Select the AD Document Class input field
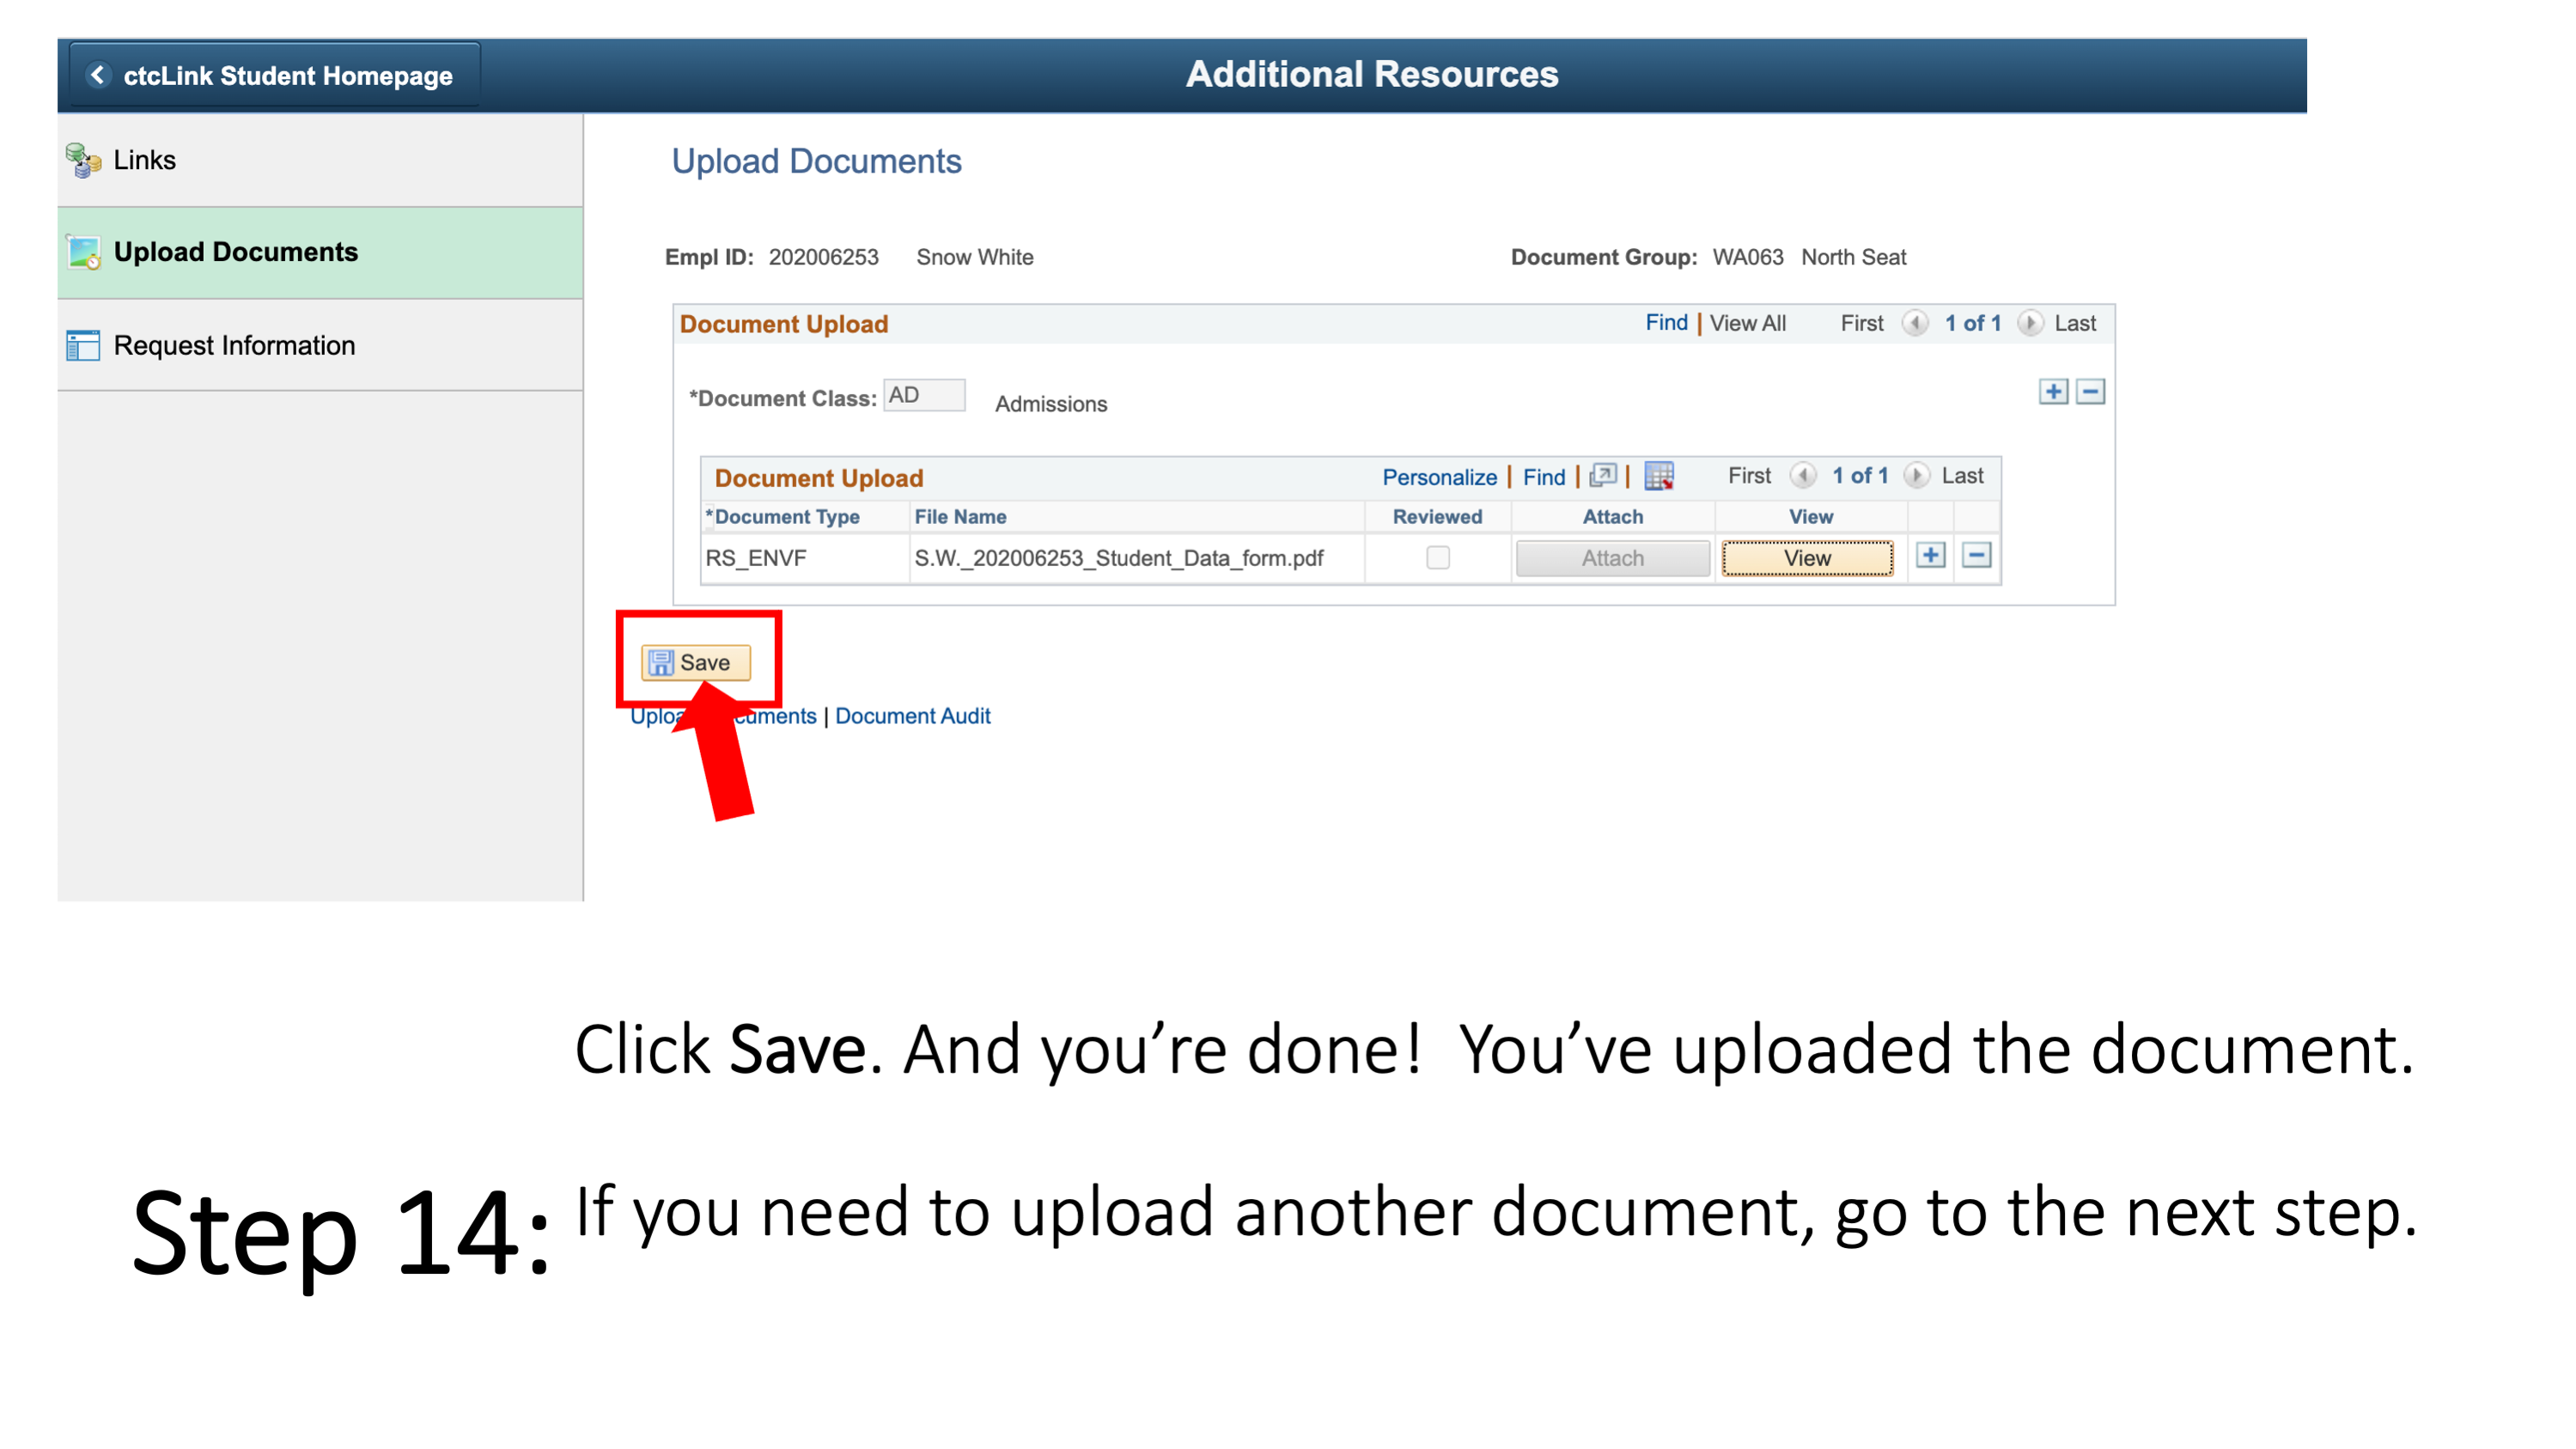This screenshot has width=2576, height=1449. (x=923, y=396)
